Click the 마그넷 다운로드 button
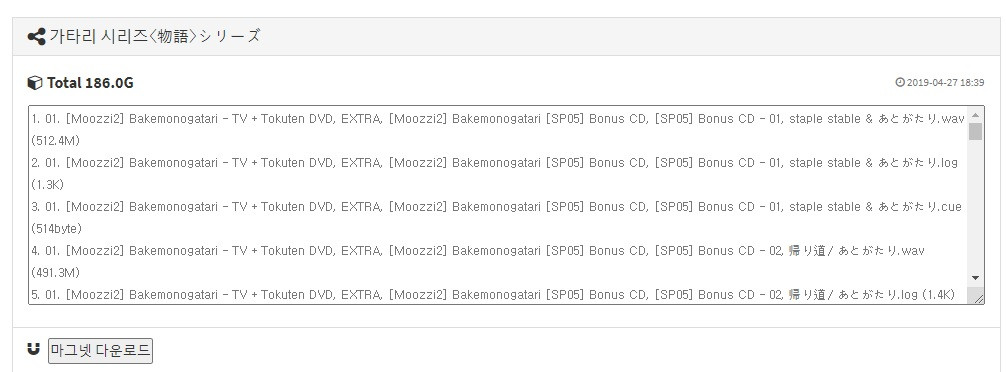The image size is (1006, 372). coord(100,351)
